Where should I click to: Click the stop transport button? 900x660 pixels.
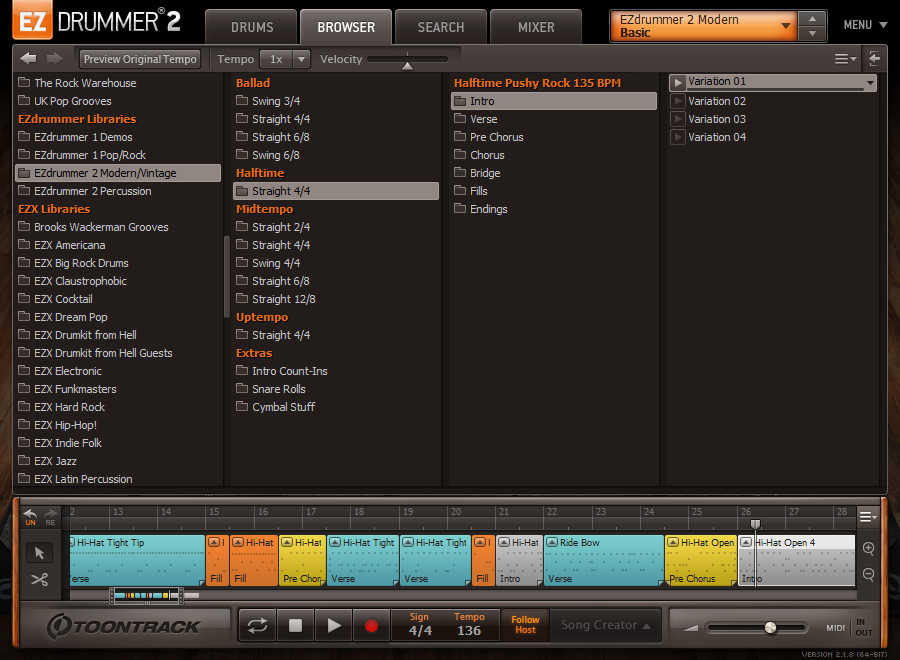pos(296,625)
